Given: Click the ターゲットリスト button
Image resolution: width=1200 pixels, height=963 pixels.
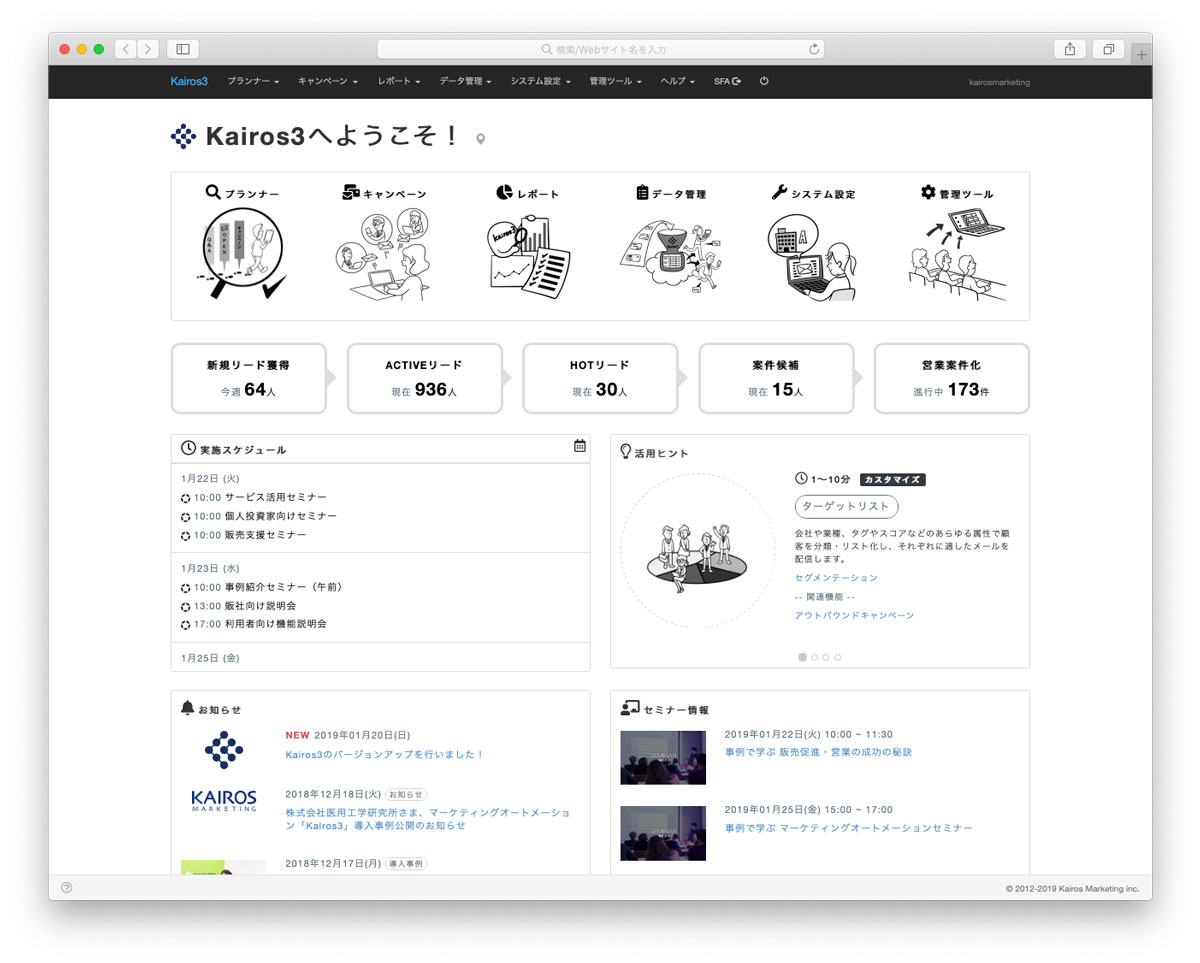Looking at the screenshot, I should 846,506.
